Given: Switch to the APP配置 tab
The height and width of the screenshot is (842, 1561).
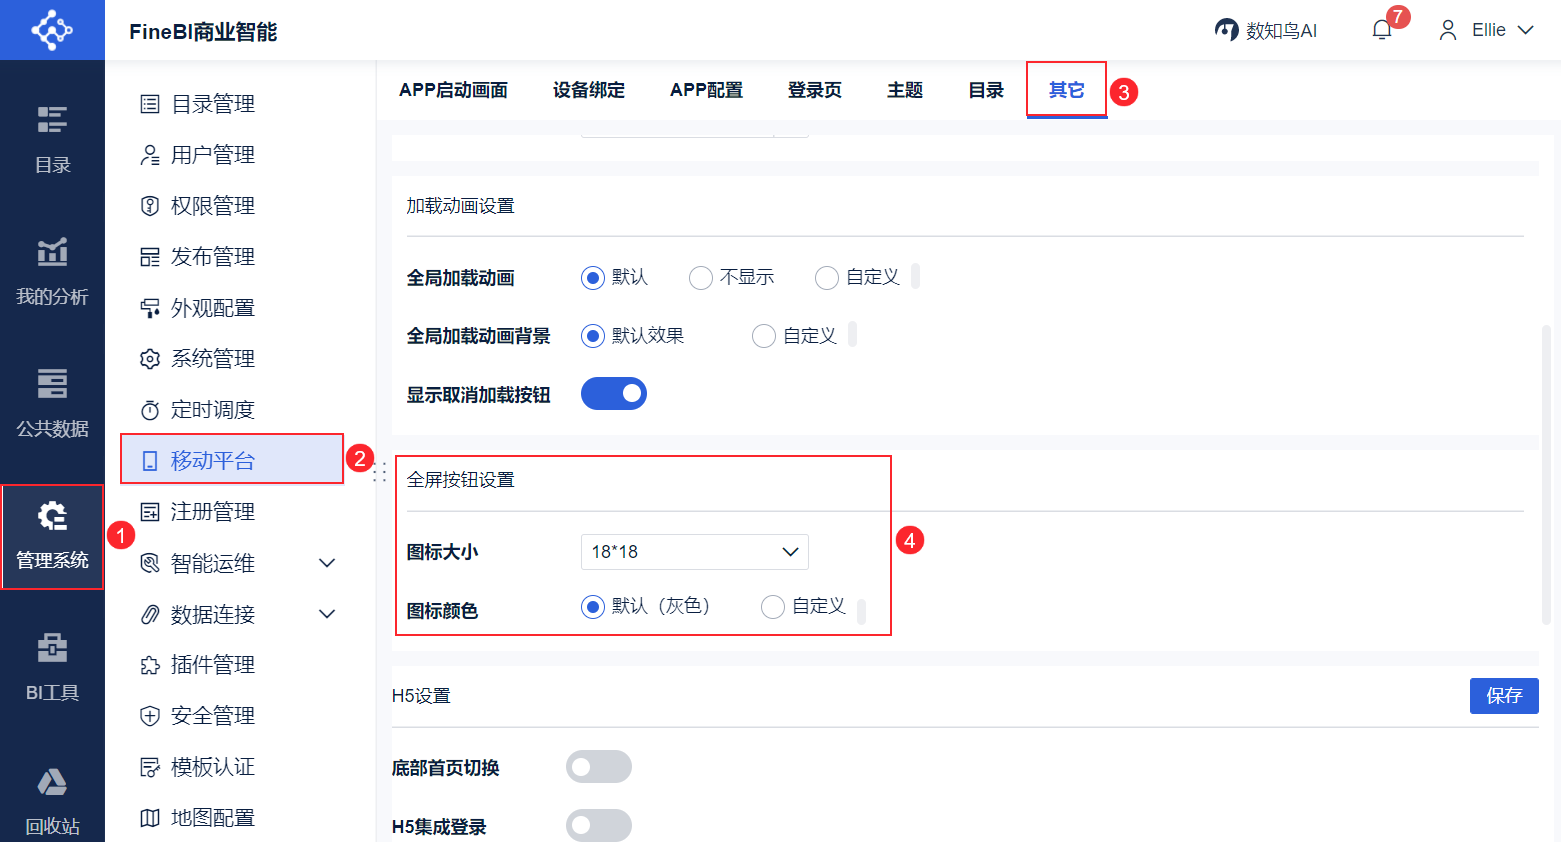Looking at the screenshot, I should click(x=706, y=90).
